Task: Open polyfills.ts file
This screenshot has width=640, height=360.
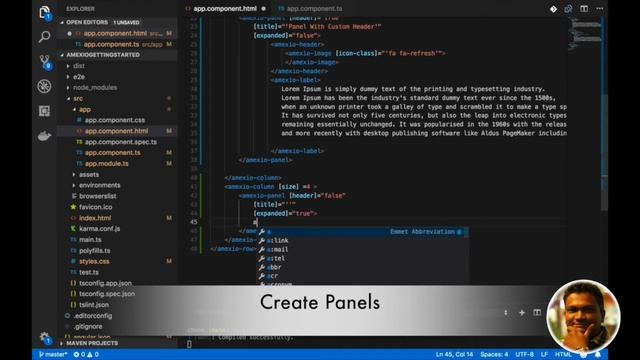Action: pyautogui.click(x=94, y=251)
